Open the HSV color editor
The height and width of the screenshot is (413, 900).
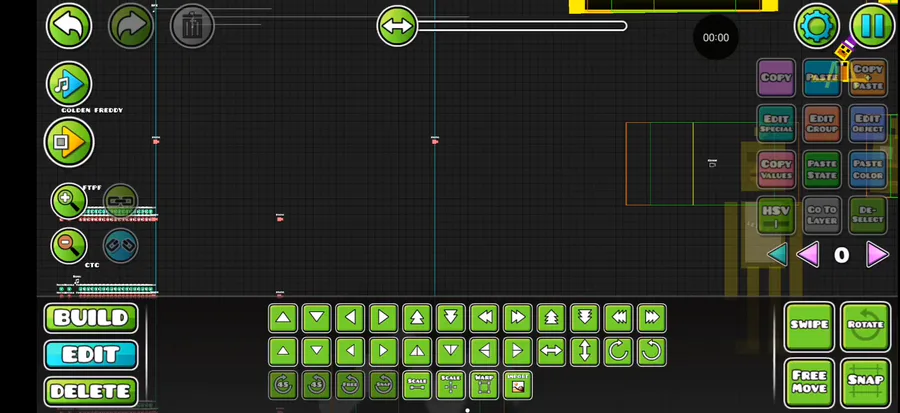(x=776, y=215)
